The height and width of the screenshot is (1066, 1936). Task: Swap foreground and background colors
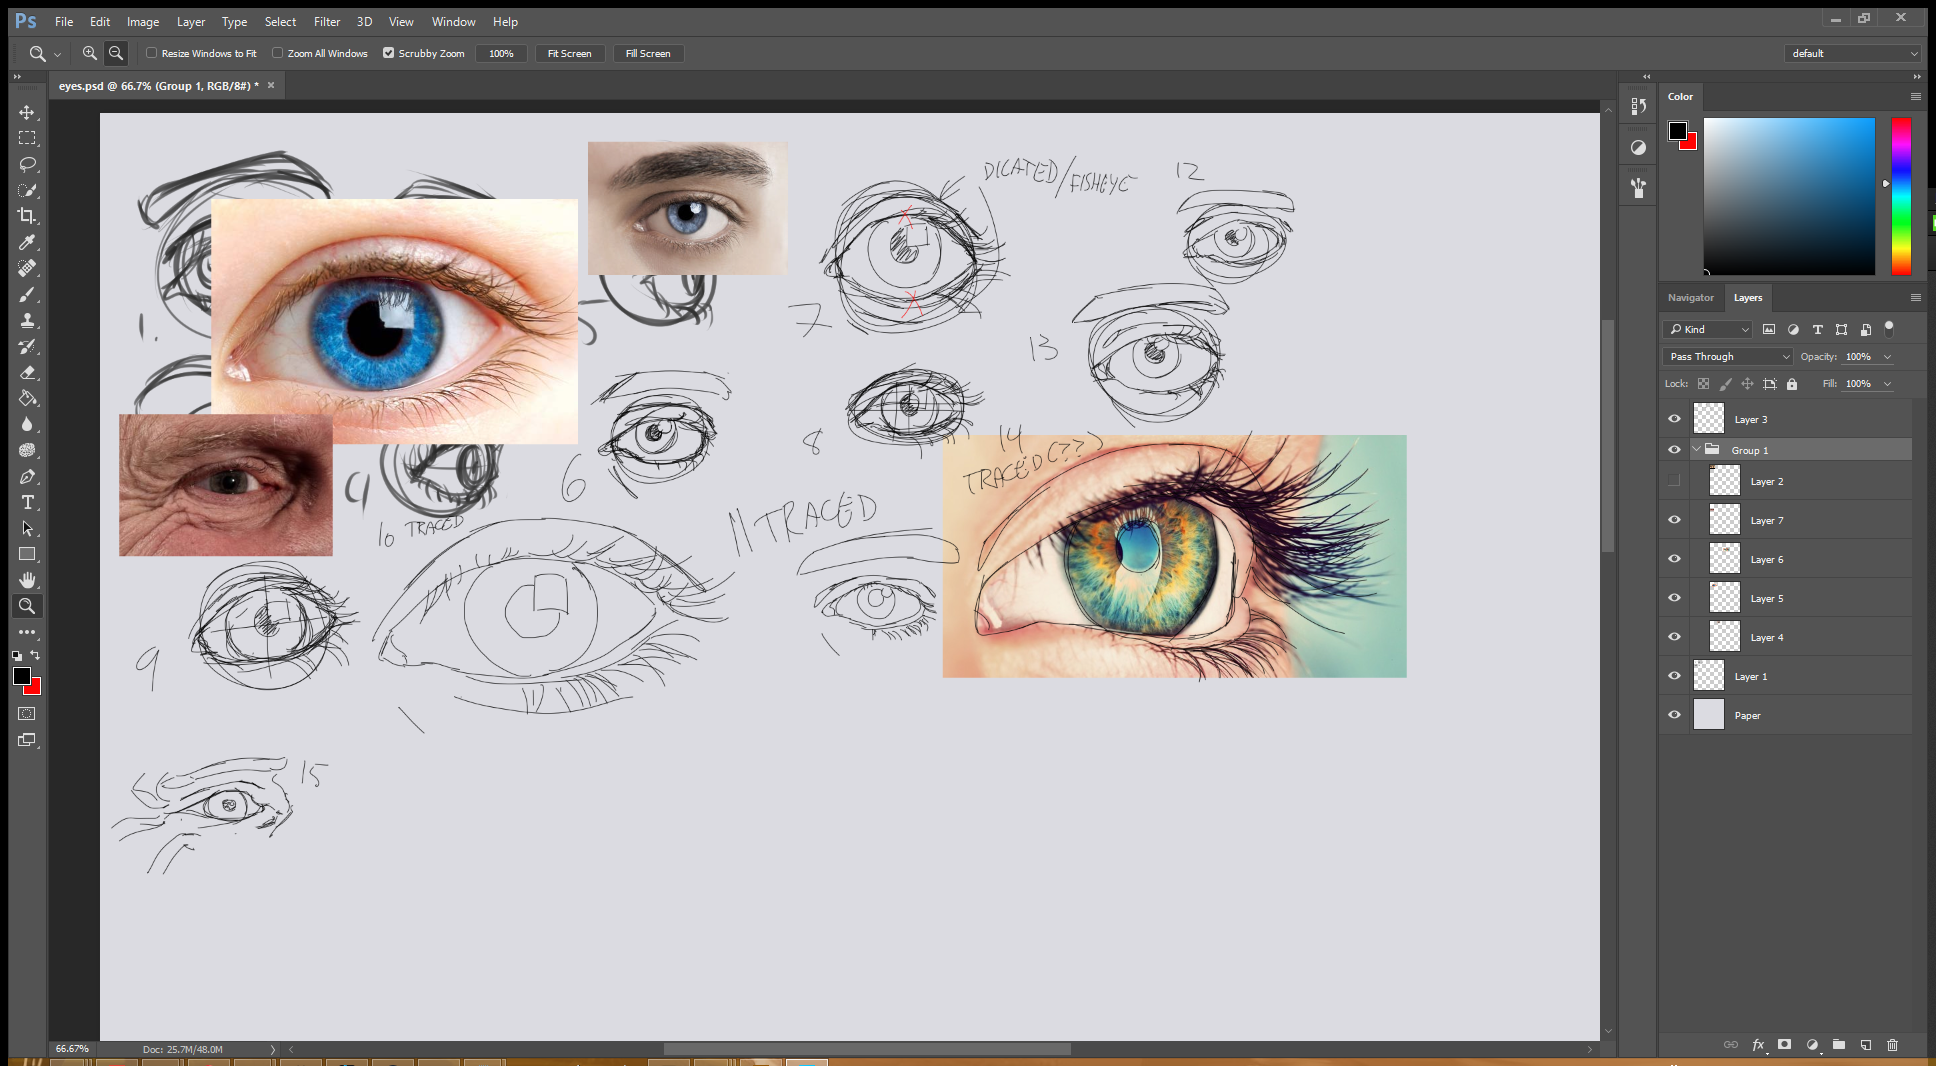35,655
